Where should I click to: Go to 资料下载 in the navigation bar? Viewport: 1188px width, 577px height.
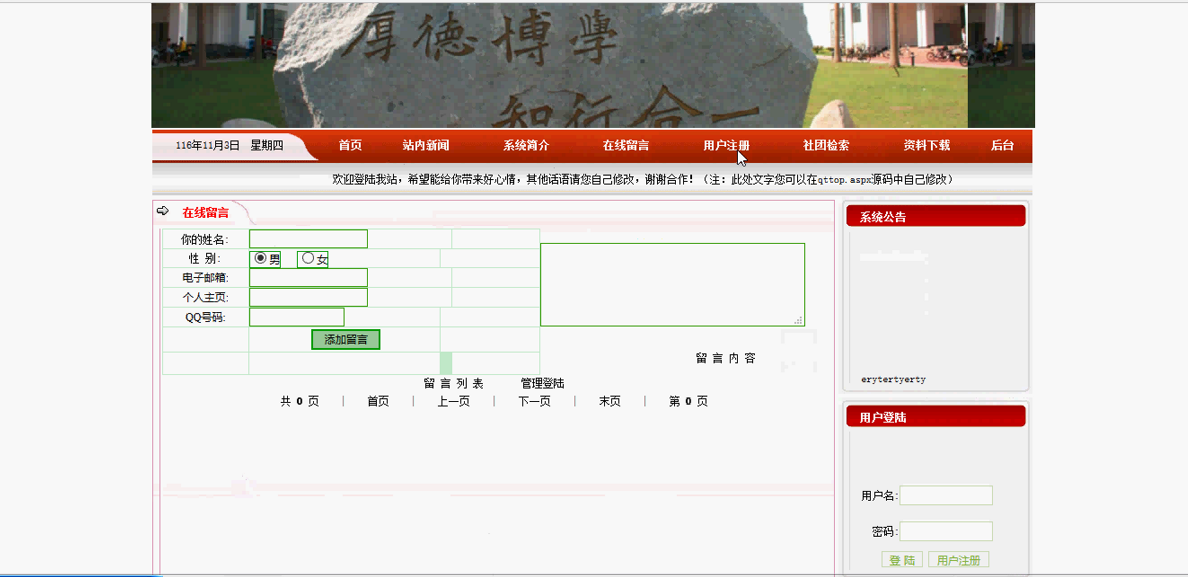tap(926, 145)
